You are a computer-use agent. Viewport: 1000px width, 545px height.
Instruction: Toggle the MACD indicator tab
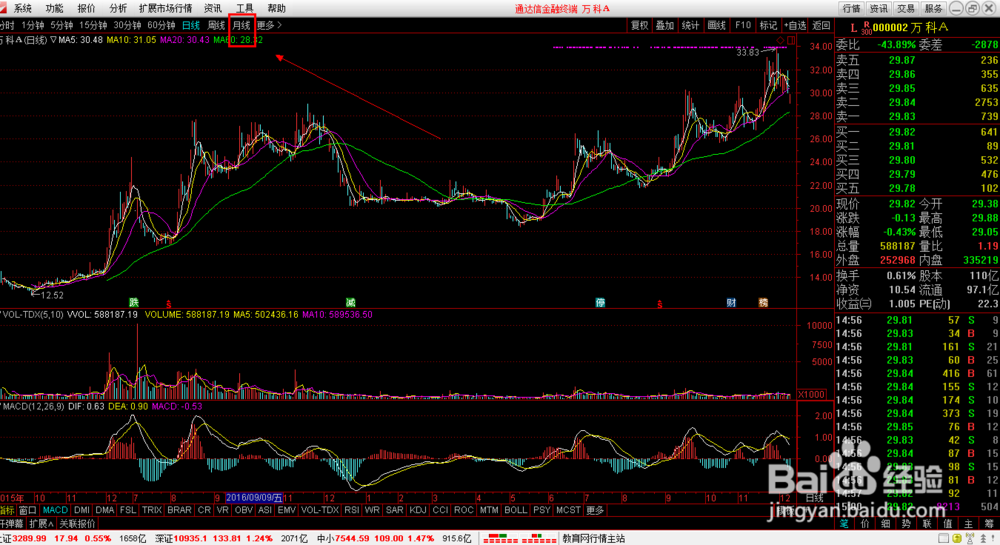(55, 510)
